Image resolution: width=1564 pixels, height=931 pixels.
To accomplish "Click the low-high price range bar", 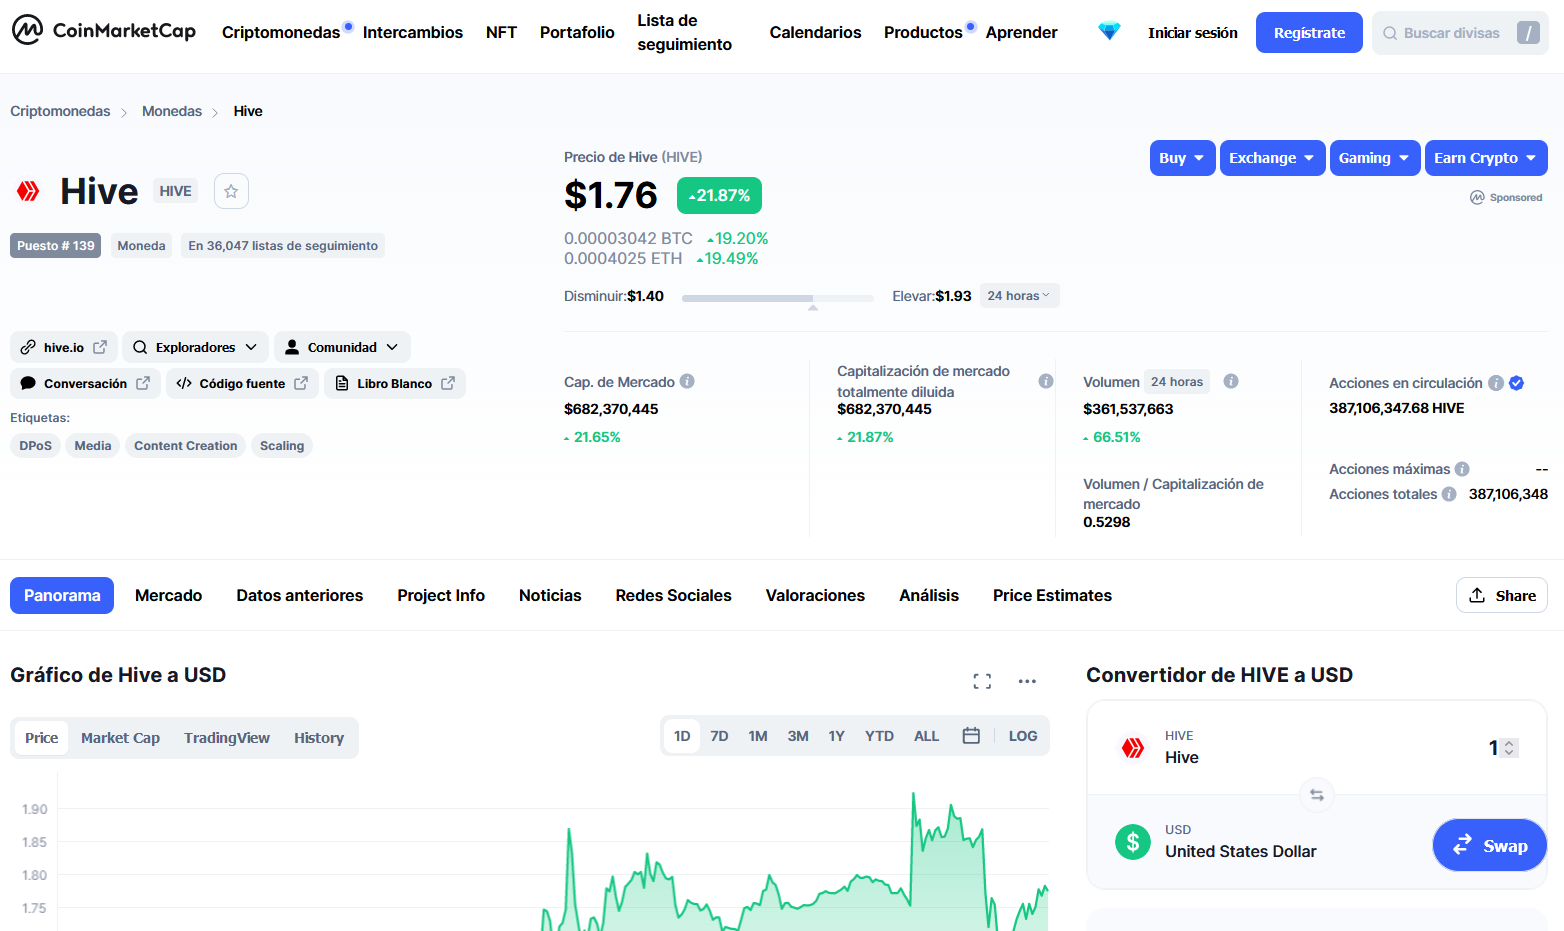I will (778, 298).
